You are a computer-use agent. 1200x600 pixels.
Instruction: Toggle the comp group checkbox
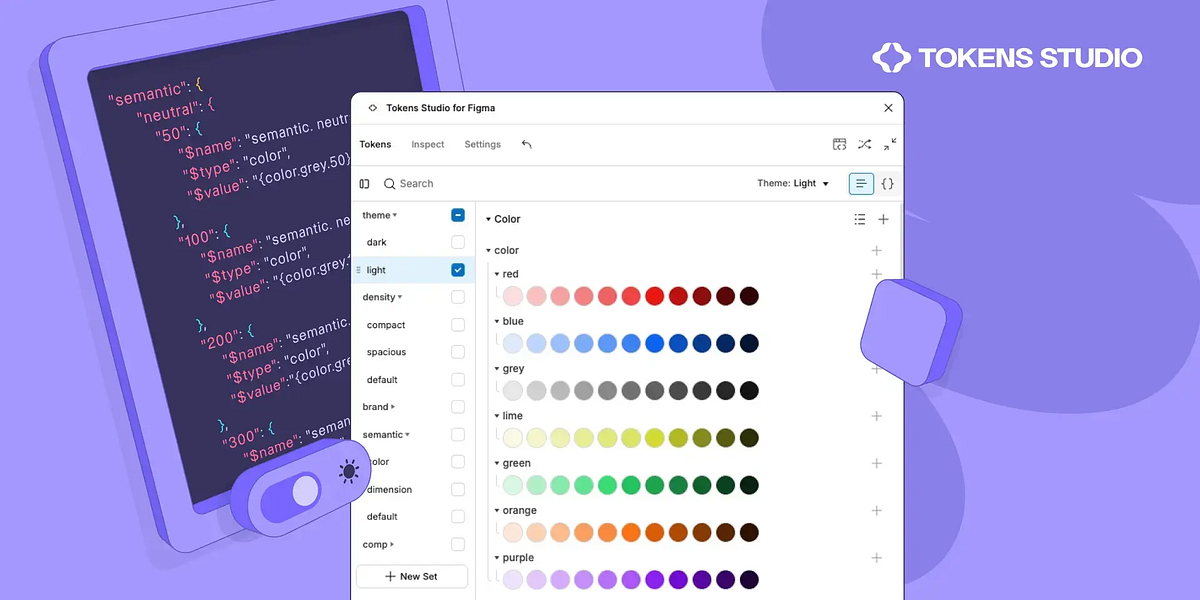[x=458, y=545]
